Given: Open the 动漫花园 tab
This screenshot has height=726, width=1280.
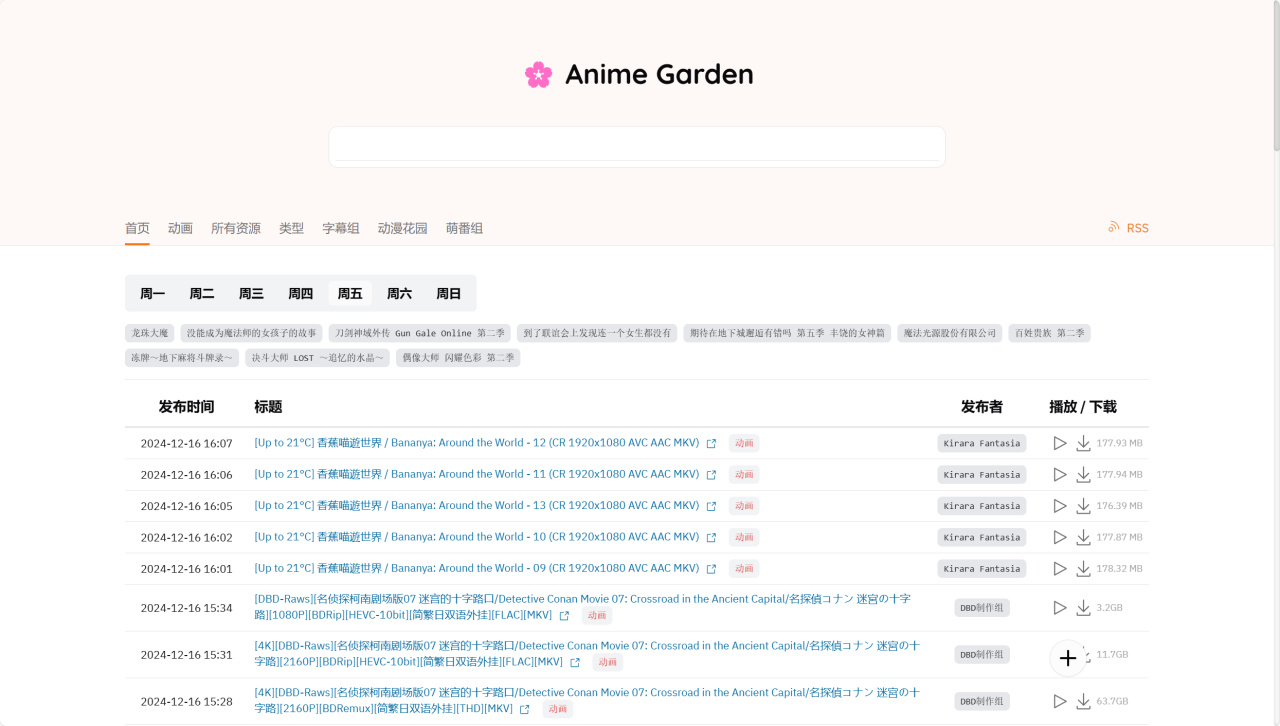Looking at the screenshot, I should [x=403, y=228].
